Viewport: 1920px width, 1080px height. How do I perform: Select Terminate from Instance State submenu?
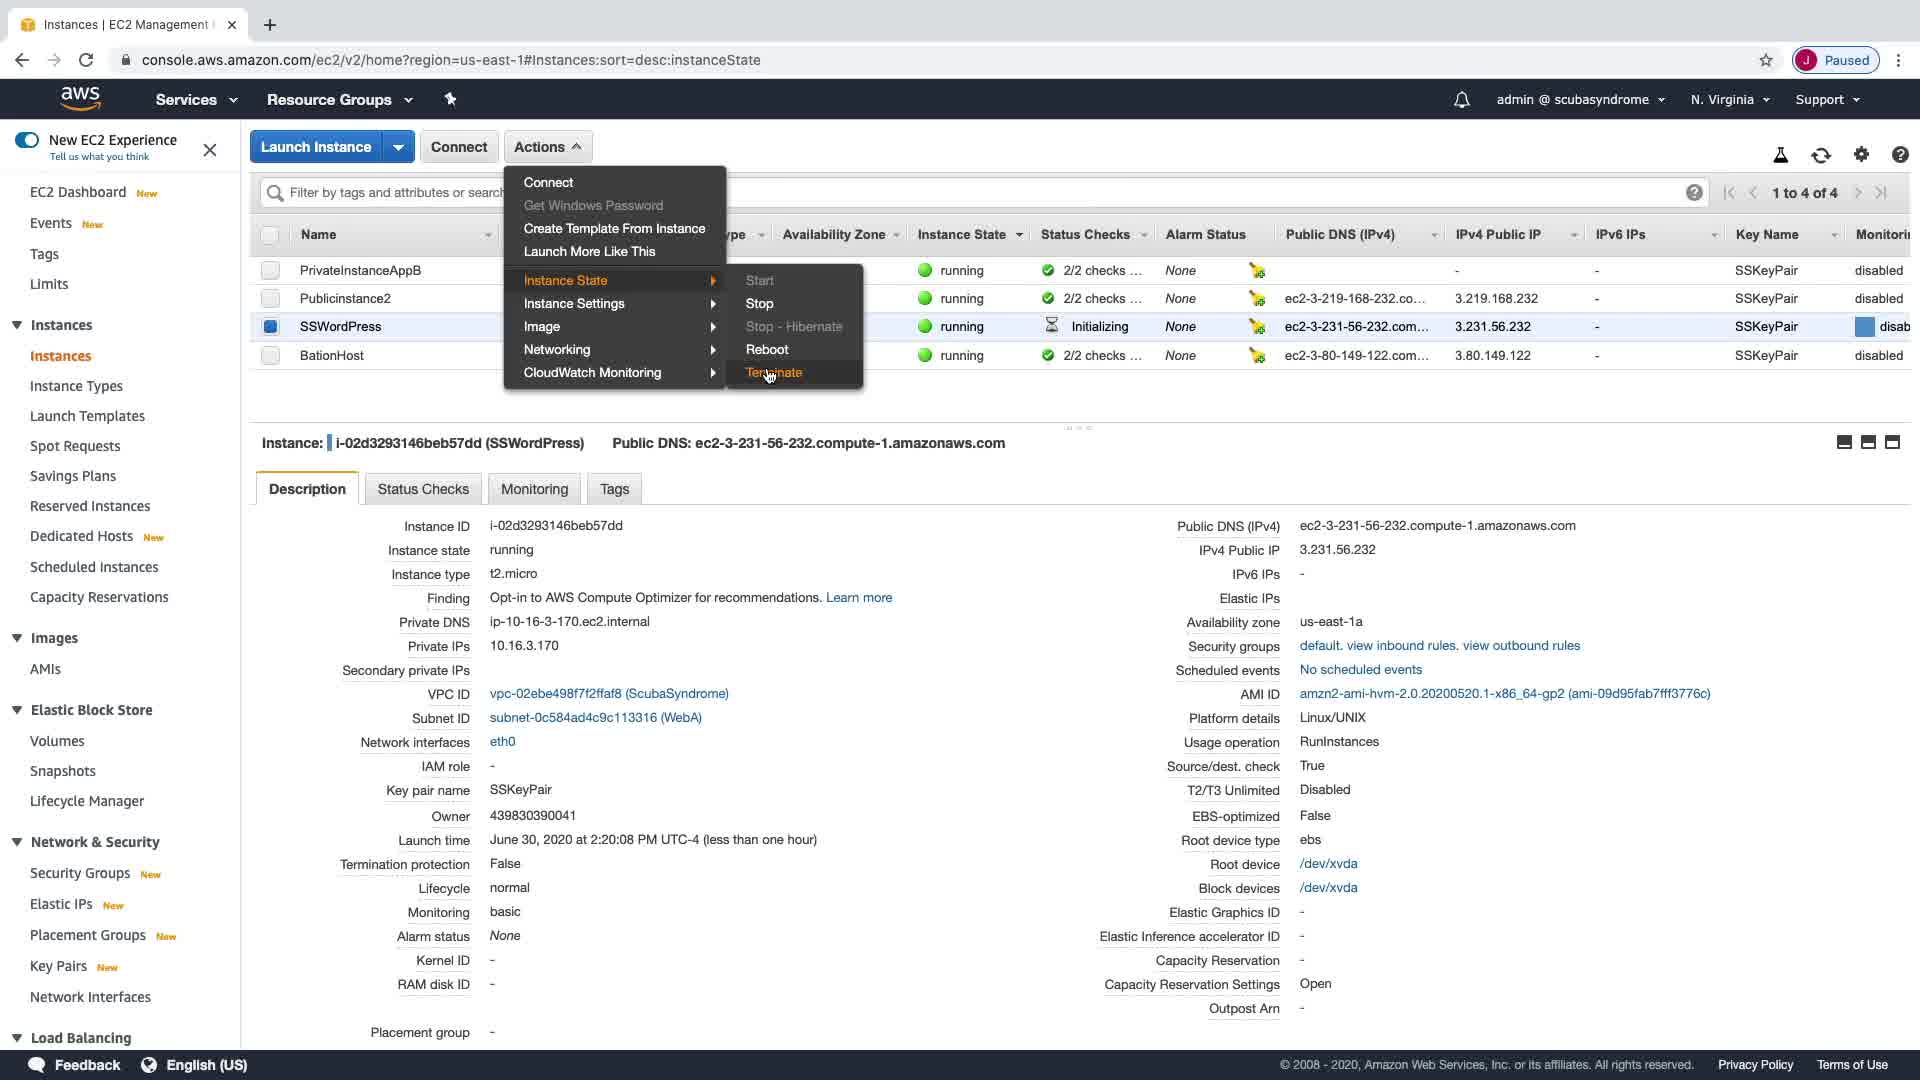774,373
